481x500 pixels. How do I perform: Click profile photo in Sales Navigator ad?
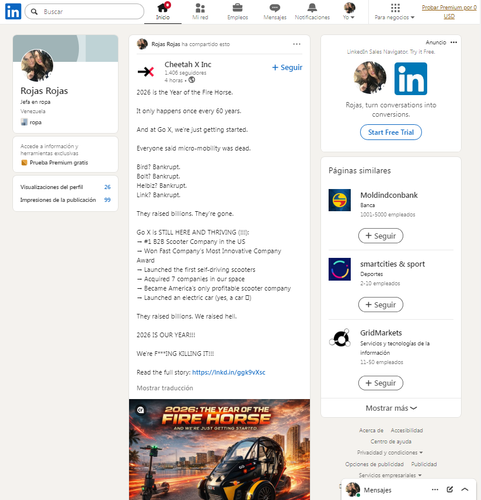pos(370,78)
